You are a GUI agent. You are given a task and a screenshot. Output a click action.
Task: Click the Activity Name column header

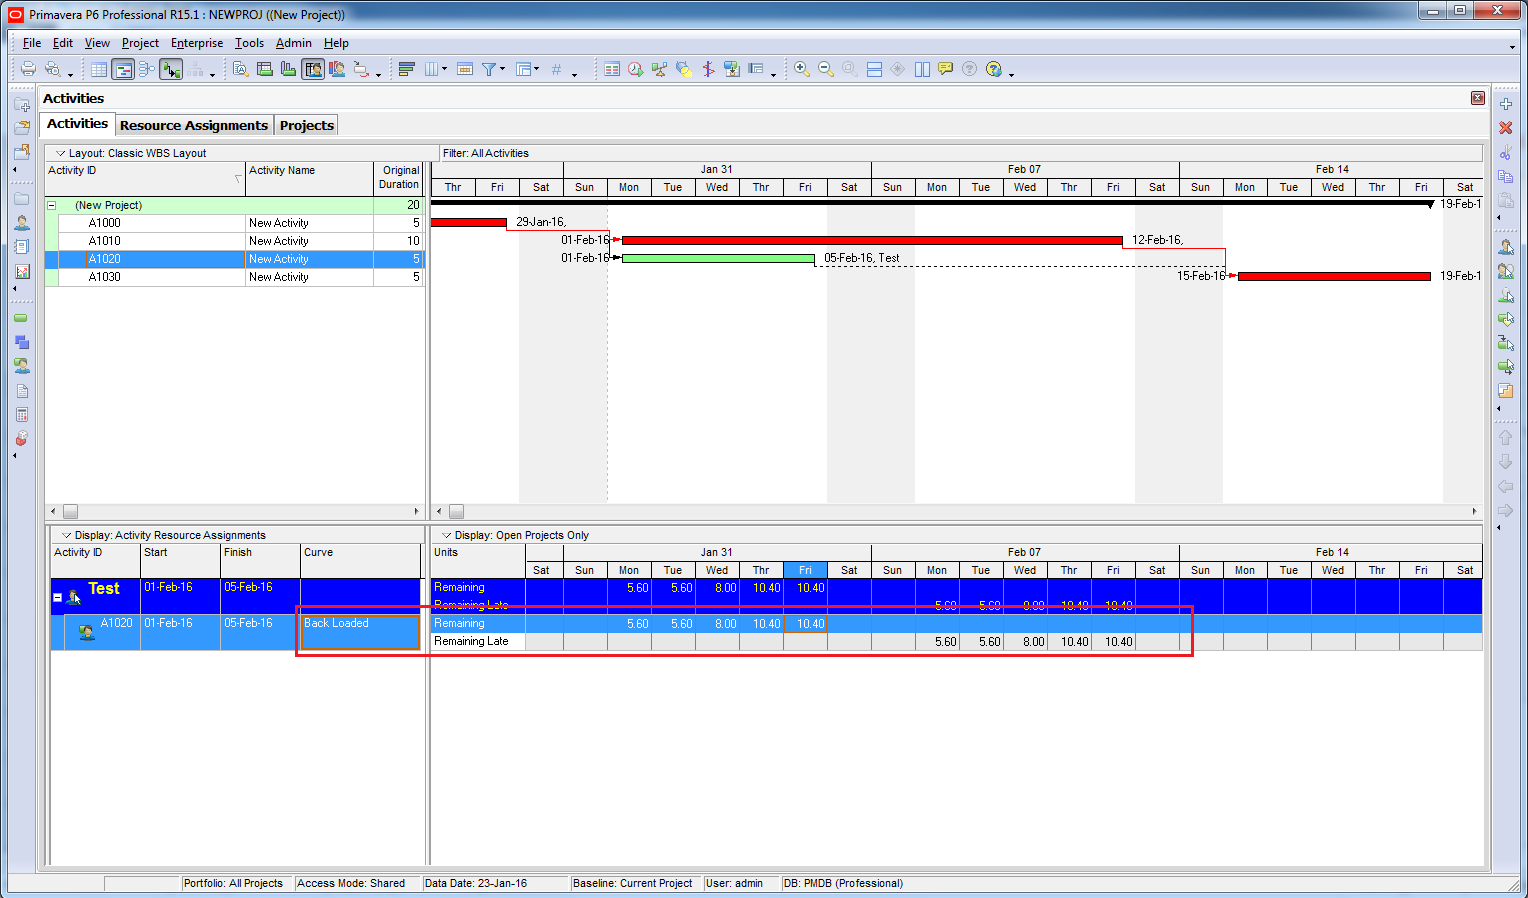click(308, 171)
